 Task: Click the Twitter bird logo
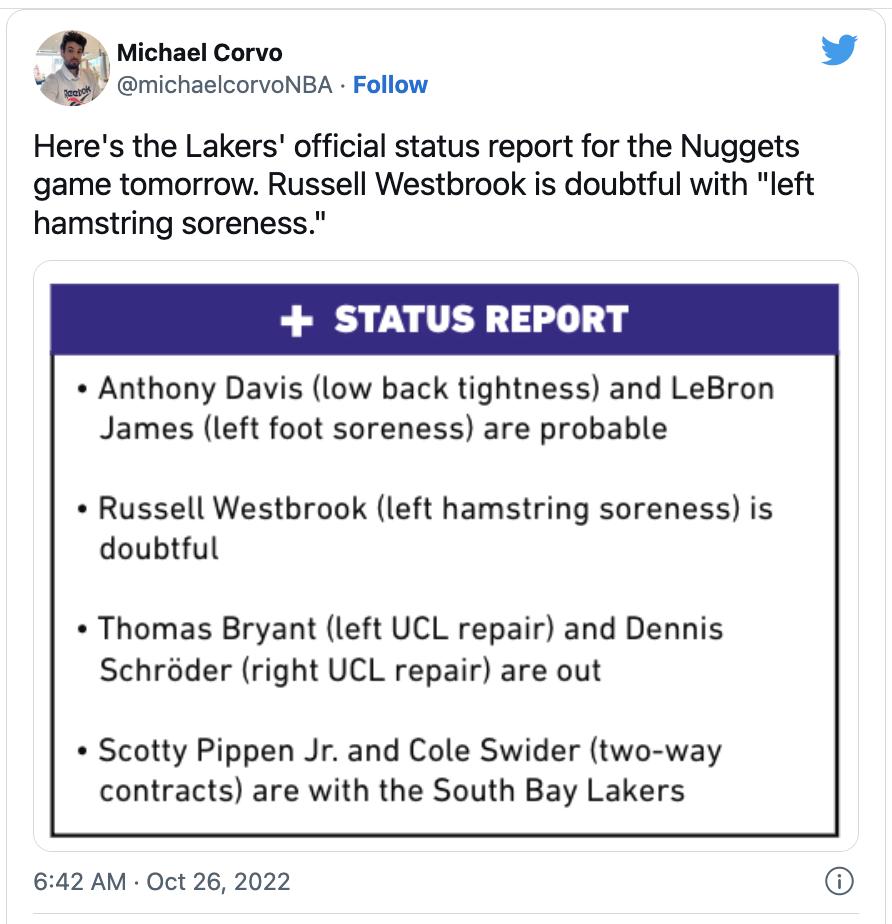[839, 50]
